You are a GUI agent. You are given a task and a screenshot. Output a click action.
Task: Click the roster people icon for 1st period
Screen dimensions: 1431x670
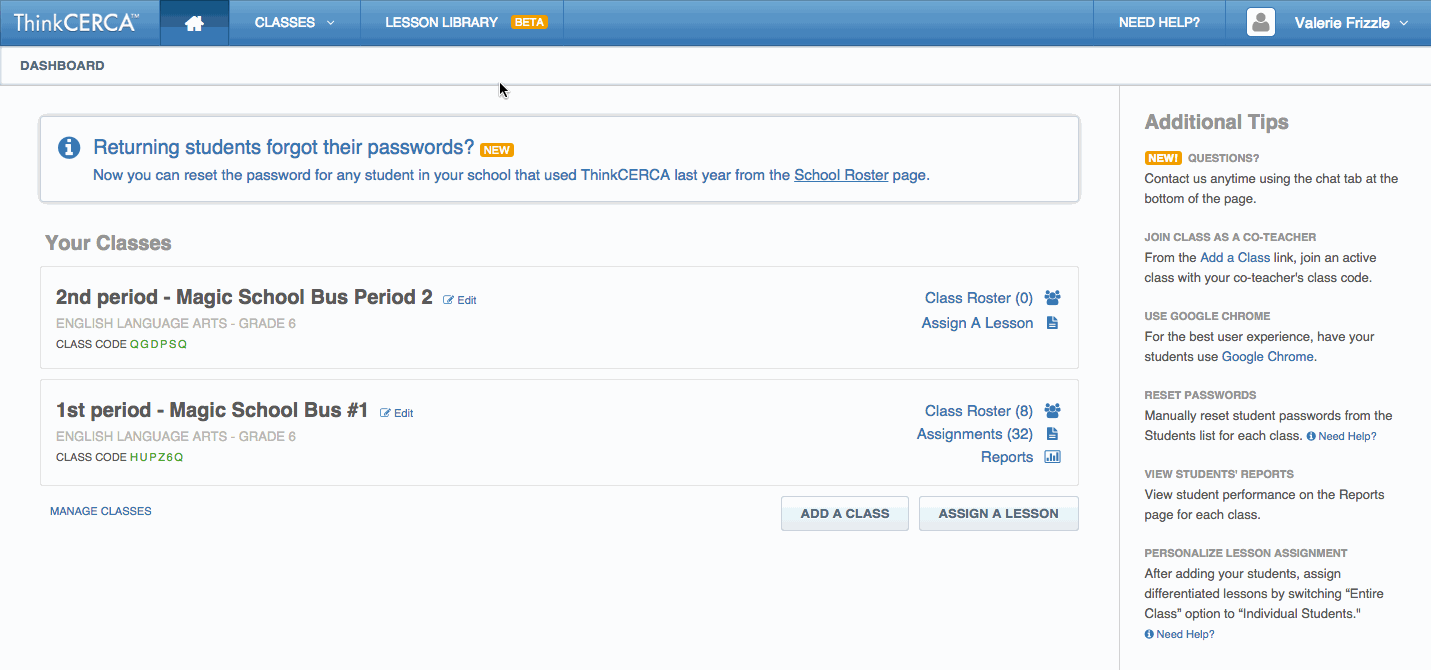point(1052,411)
